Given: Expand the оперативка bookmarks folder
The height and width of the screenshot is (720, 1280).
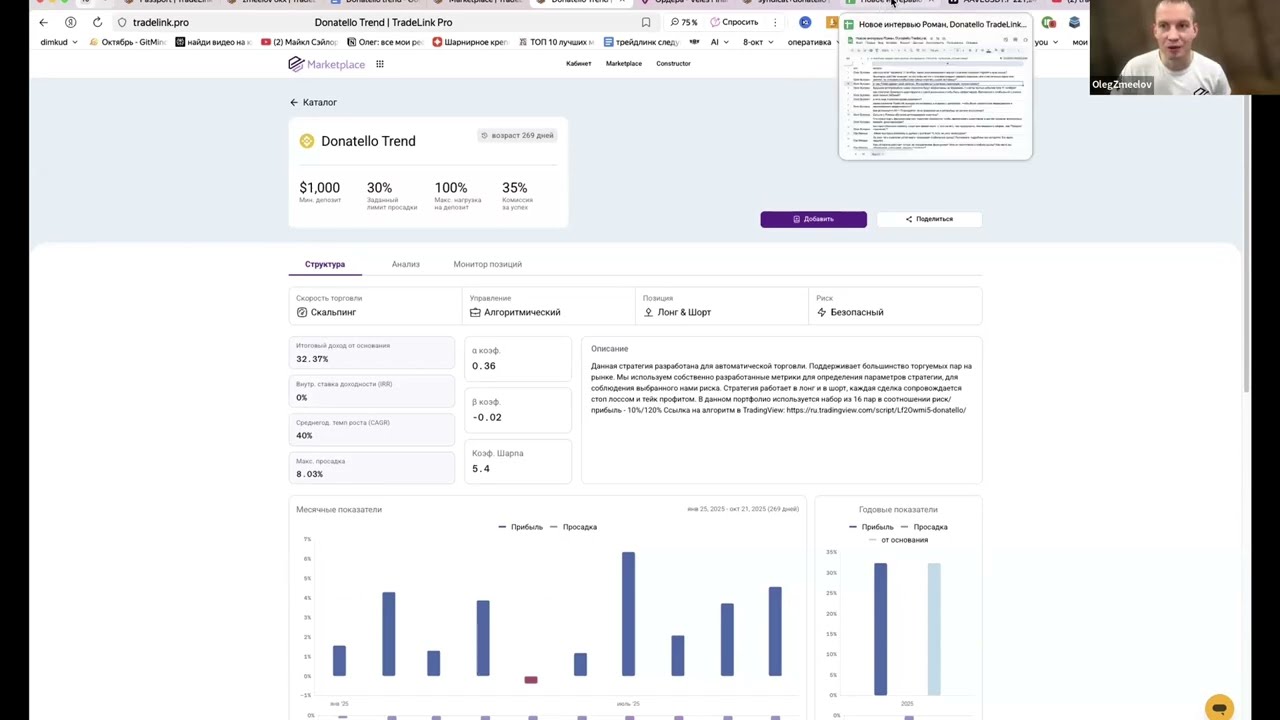Looking at the screenshot, I should point(811,42).
